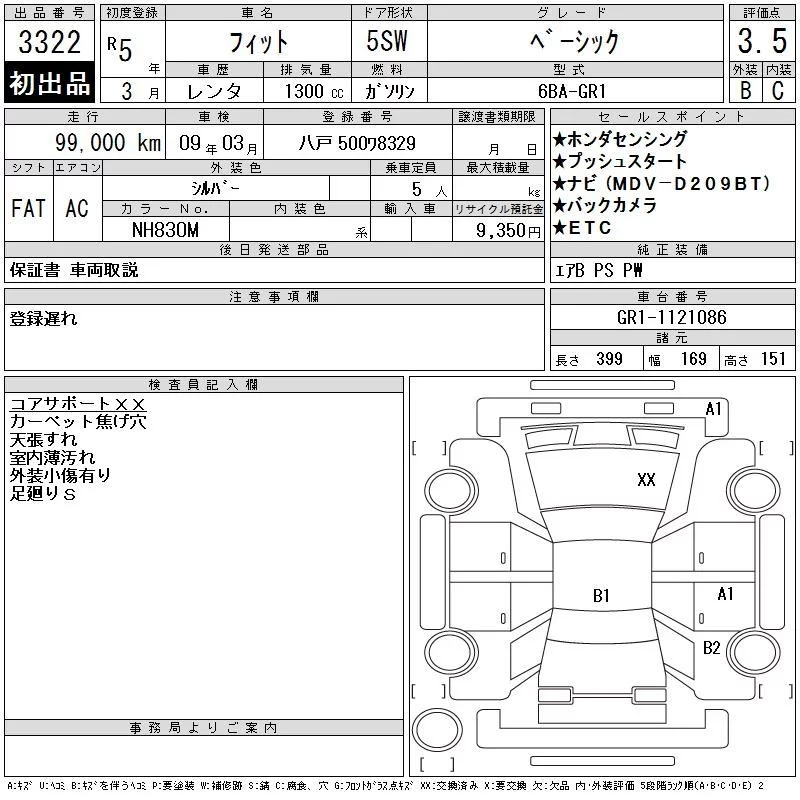Click the black 初出品 badge
Viewport: 800px width, 800px height.
click(x=49, y=83)
